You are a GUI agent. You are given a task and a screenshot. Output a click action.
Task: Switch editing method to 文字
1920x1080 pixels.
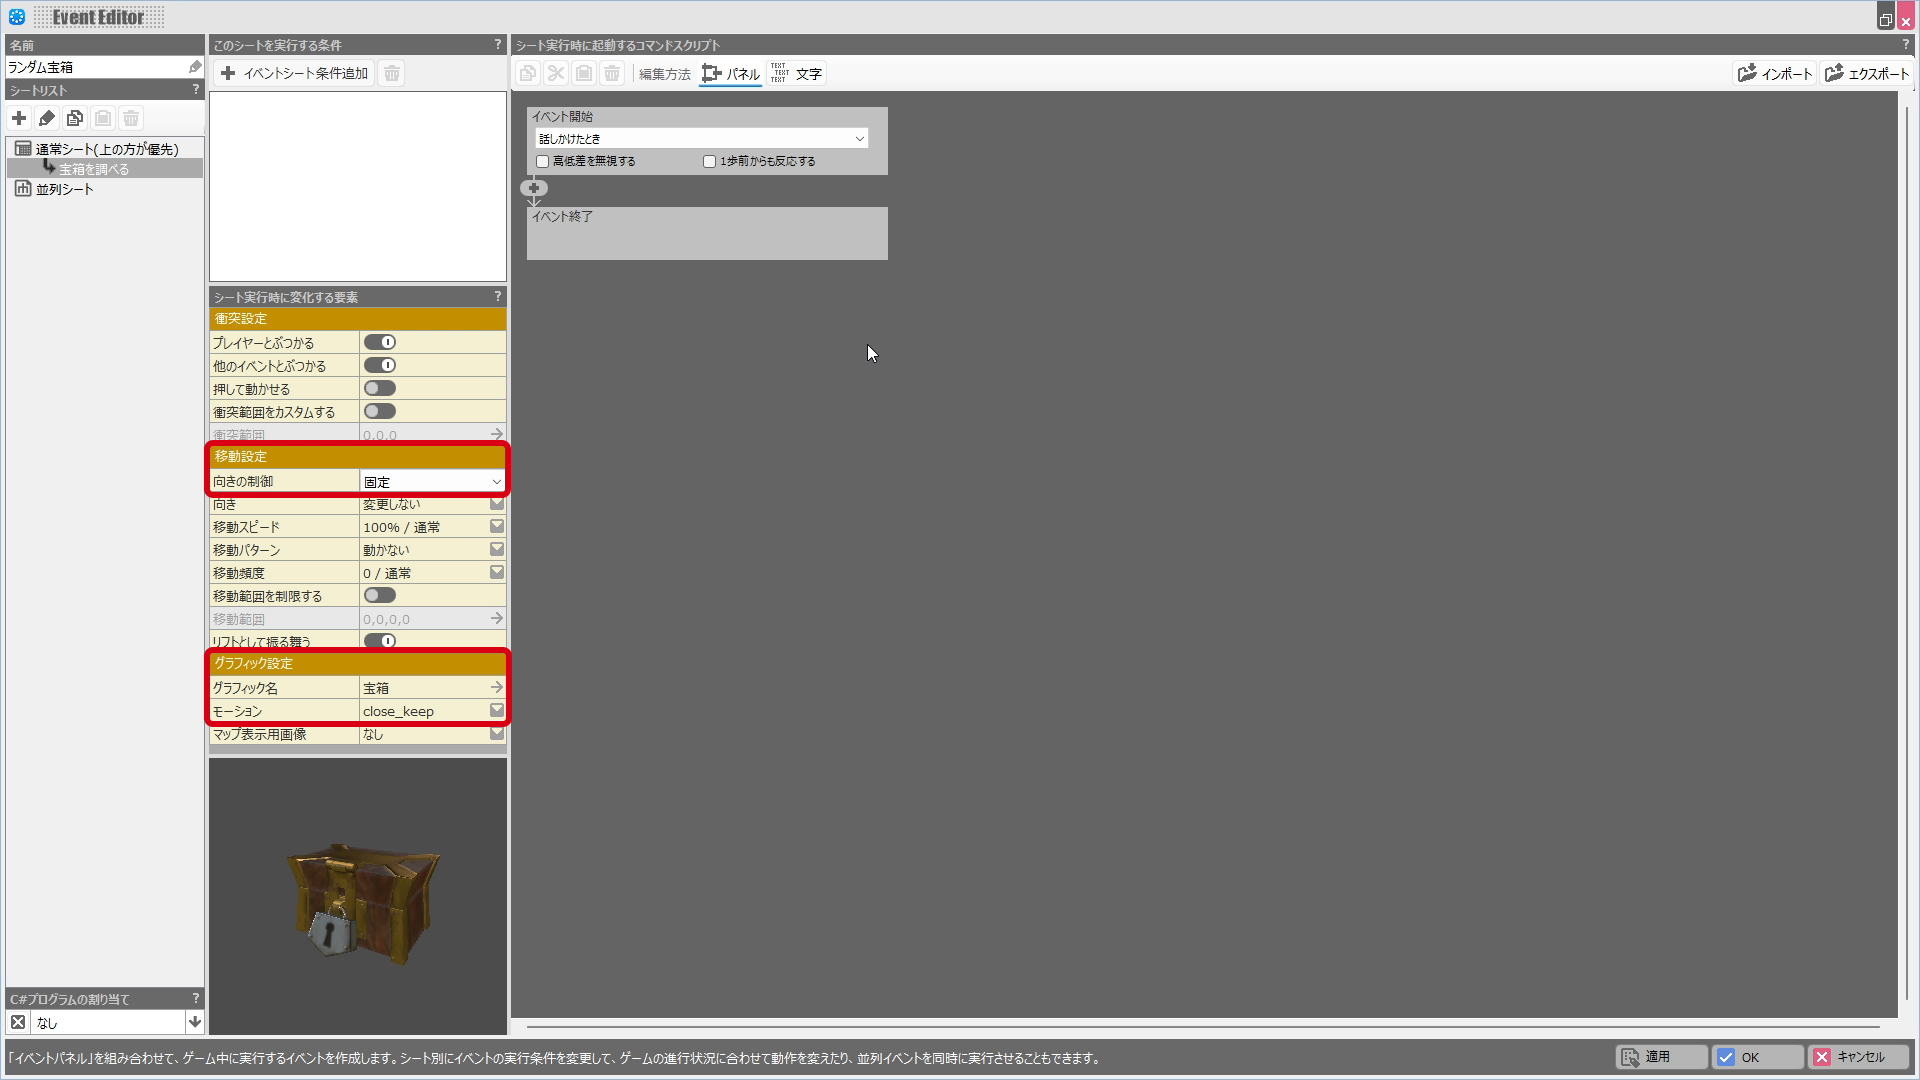pyautogui.click(x=797, y=74)
